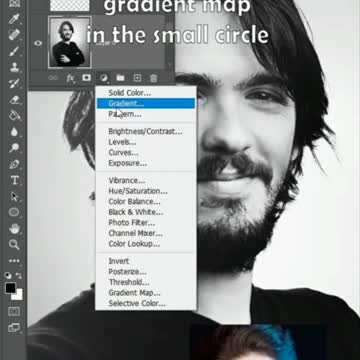Viewport: 360px width, 360px height.
Task: Select the Eyedropper tool
Action: (x=14, y=19)
